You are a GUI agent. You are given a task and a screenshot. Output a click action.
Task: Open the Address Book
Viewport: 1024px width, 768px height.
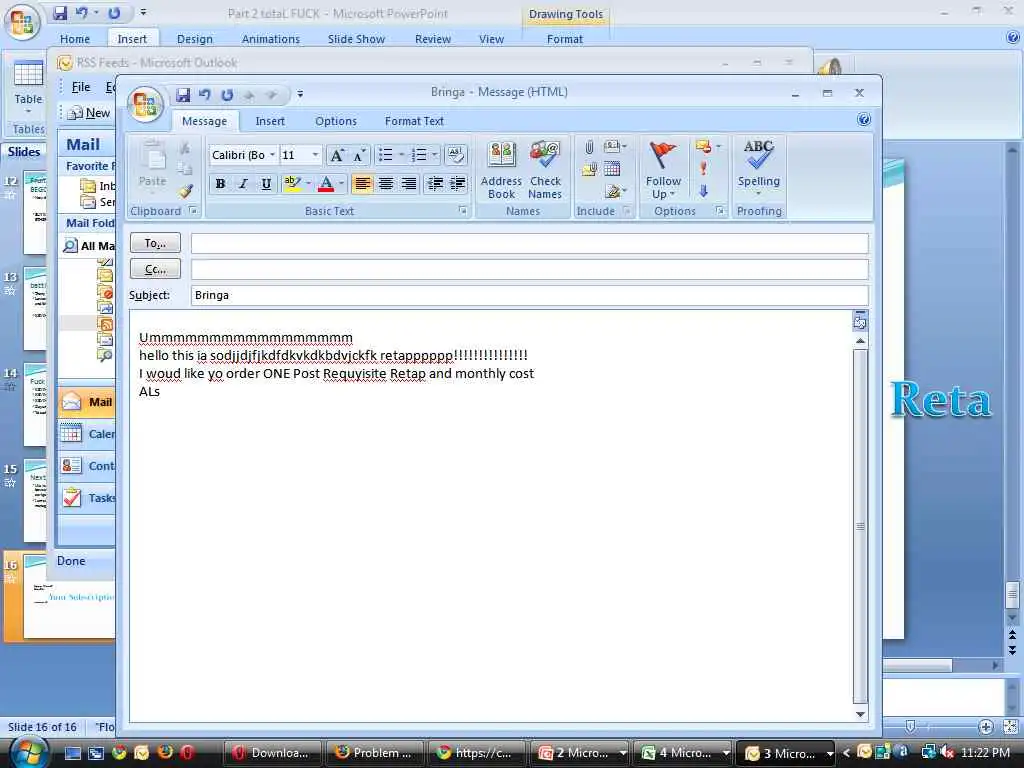pos(501,170)
